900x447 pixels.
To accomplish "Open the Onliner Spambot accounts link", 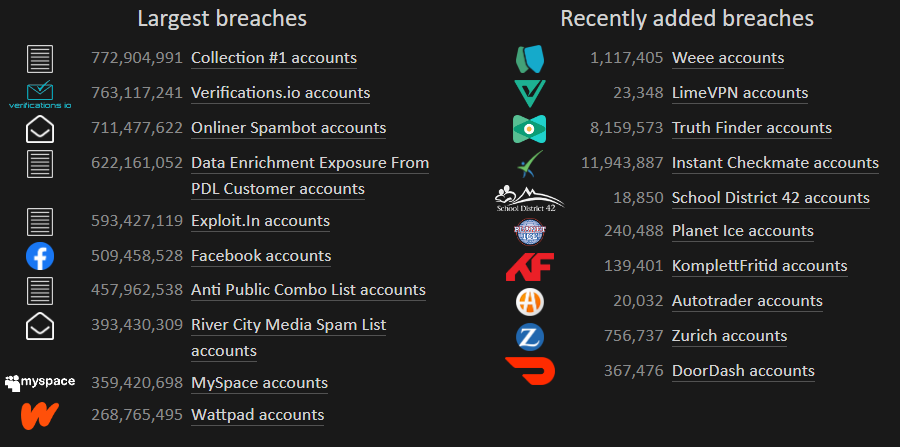I will click(288, 128).
